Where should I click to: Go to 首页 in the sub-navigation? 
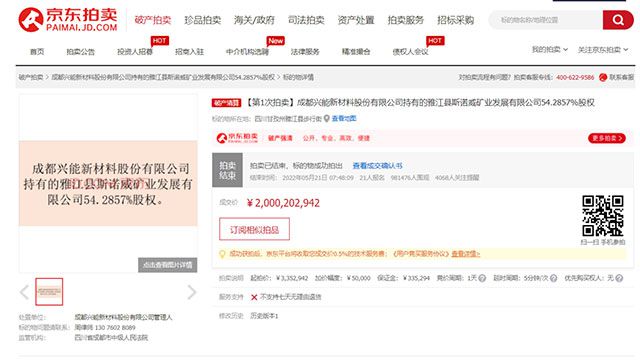[x=37, y=51]
